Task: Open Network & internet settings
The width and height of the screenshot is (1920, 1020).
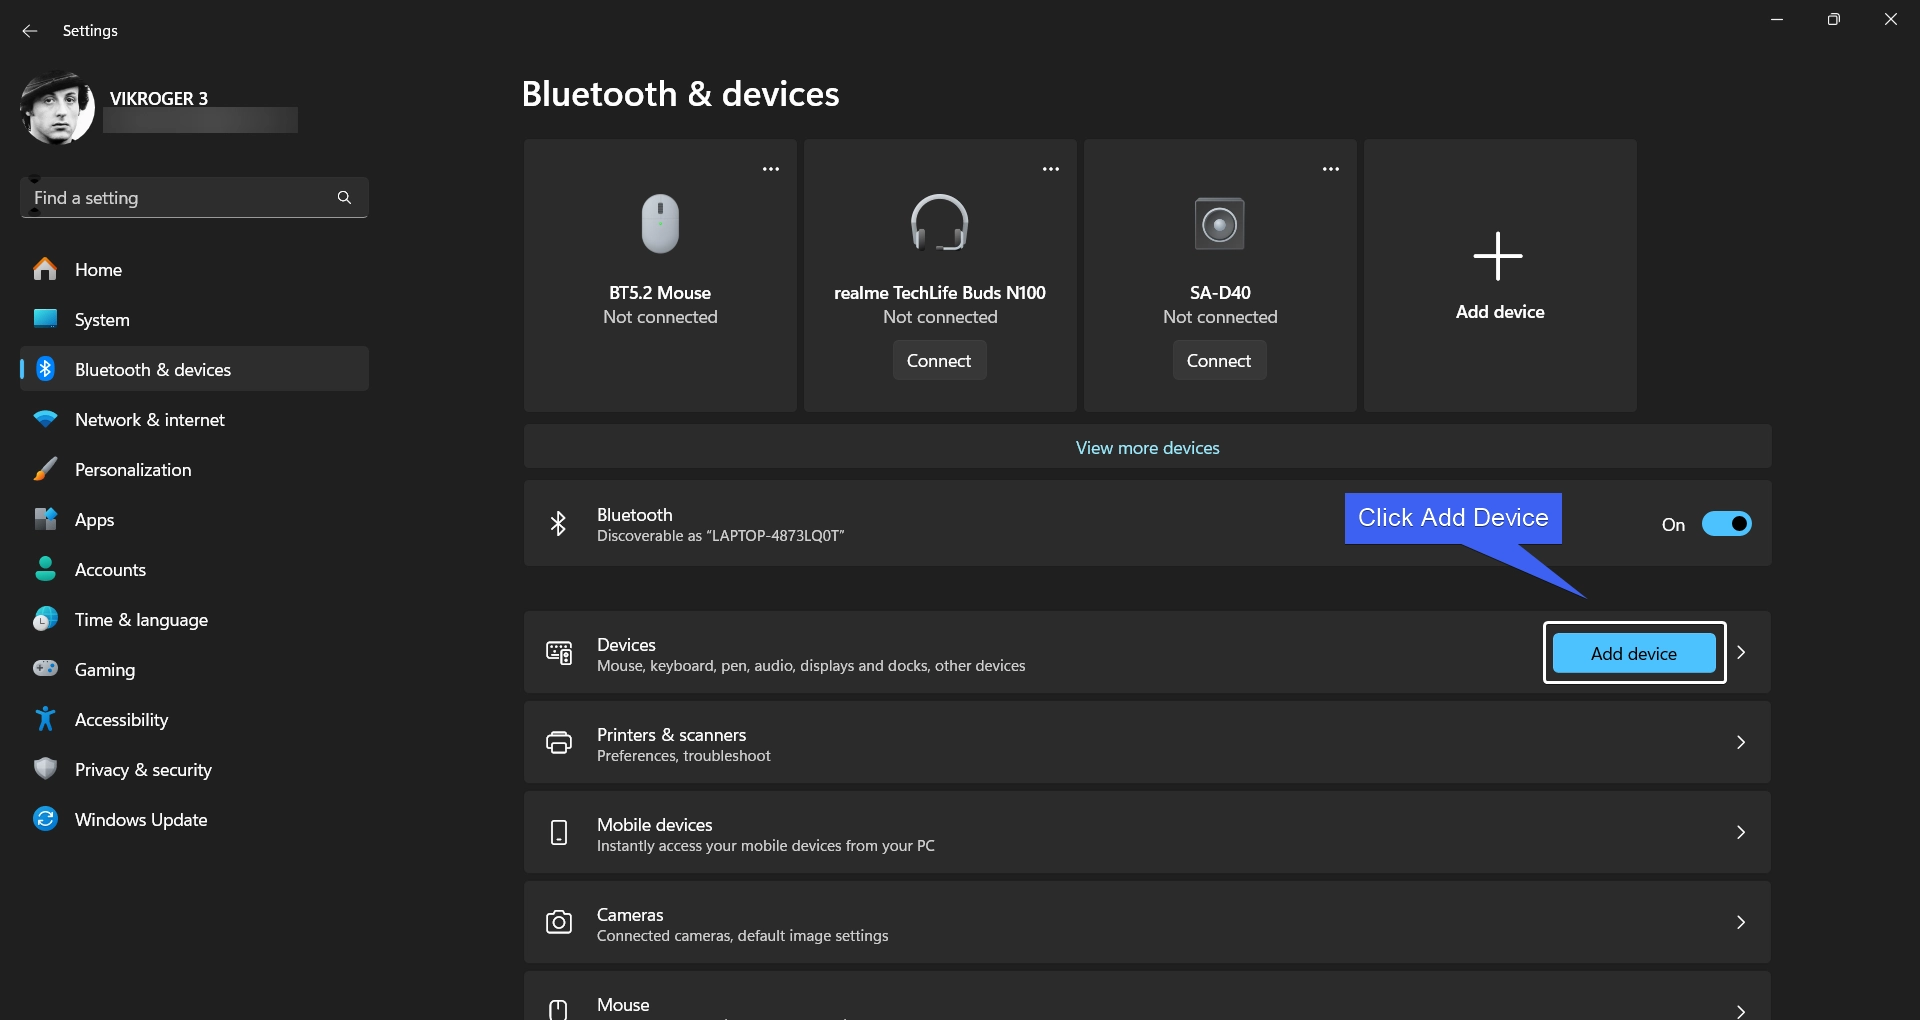Action: (x=194, y=420)
